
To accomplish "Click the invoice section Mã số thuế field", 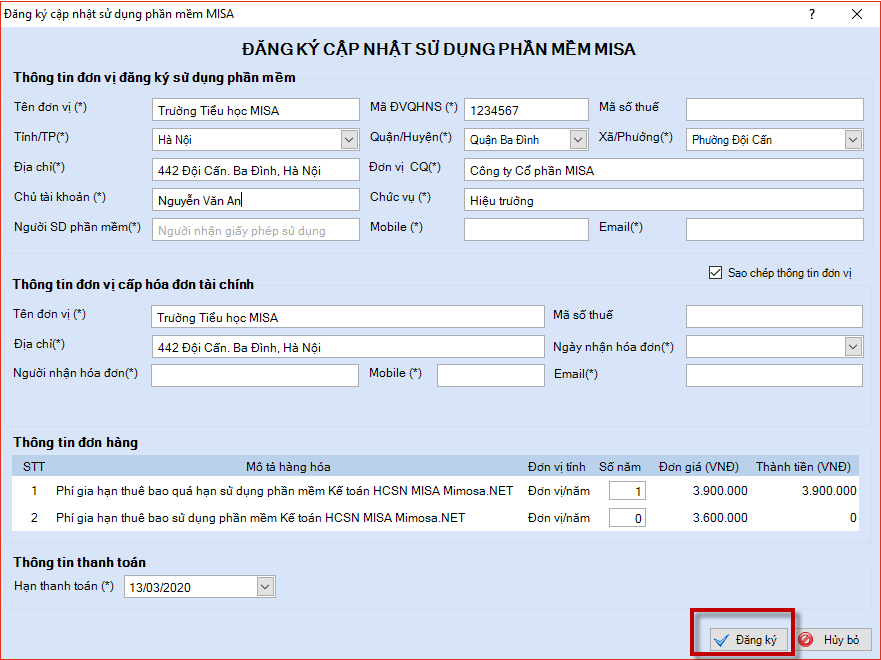I will point(774,317).
